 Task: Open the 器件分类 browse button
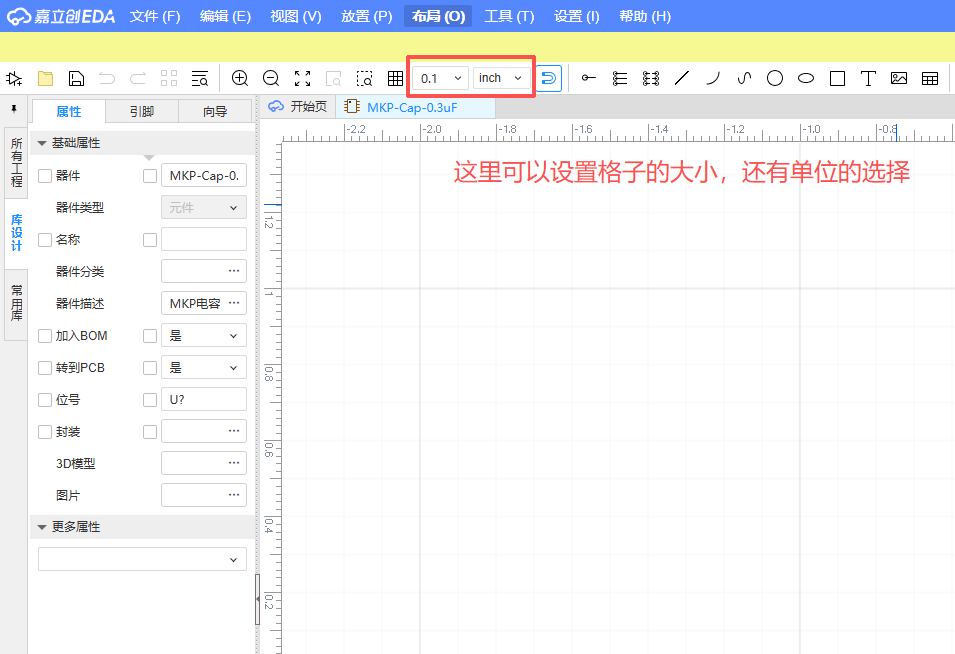coord(232,271)
